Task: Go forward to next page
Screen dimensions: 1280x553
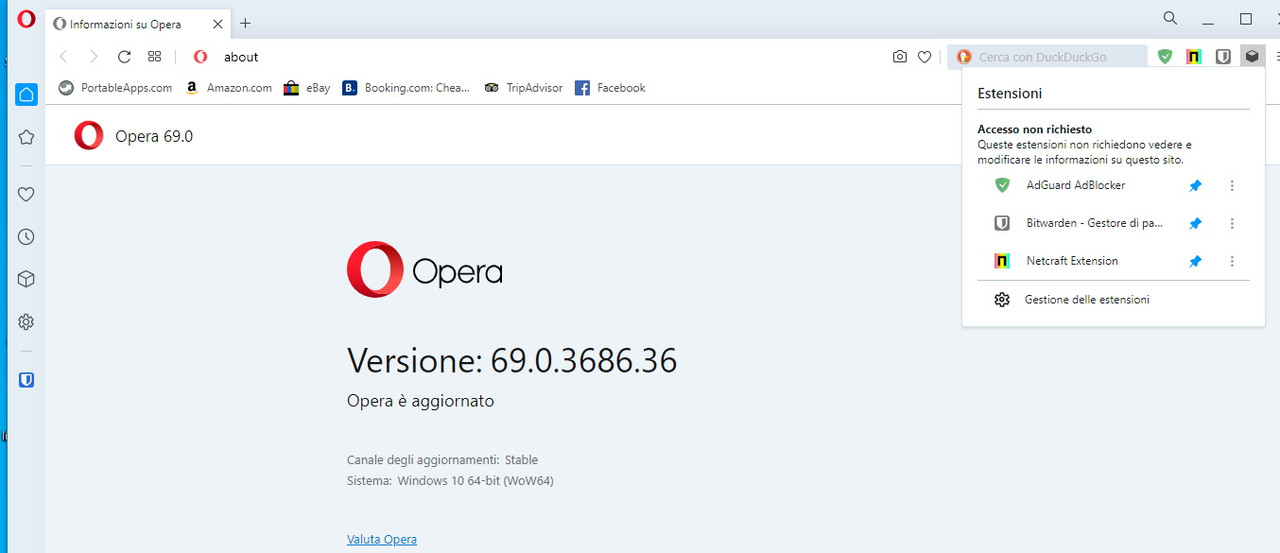Action: tap(93, 57)
